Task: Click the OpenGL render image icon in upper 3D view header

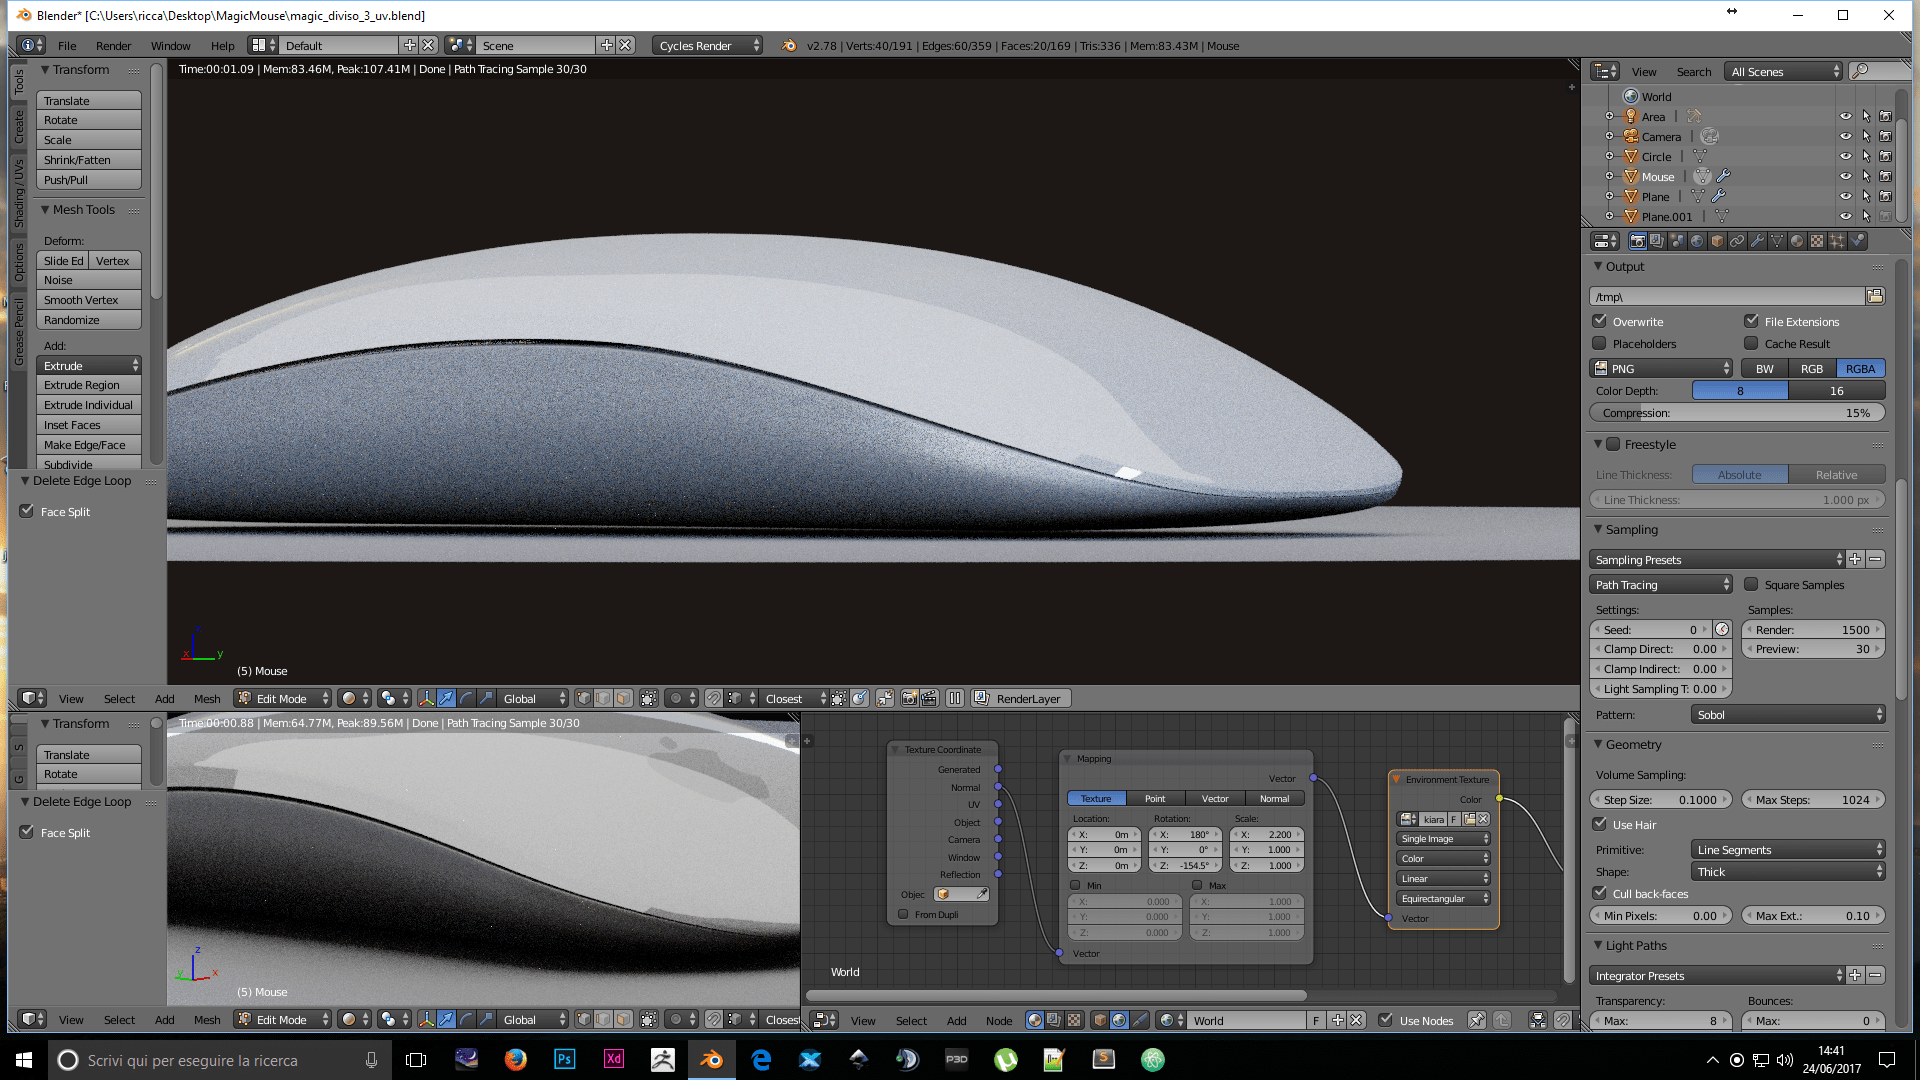Action: point(910,698)
